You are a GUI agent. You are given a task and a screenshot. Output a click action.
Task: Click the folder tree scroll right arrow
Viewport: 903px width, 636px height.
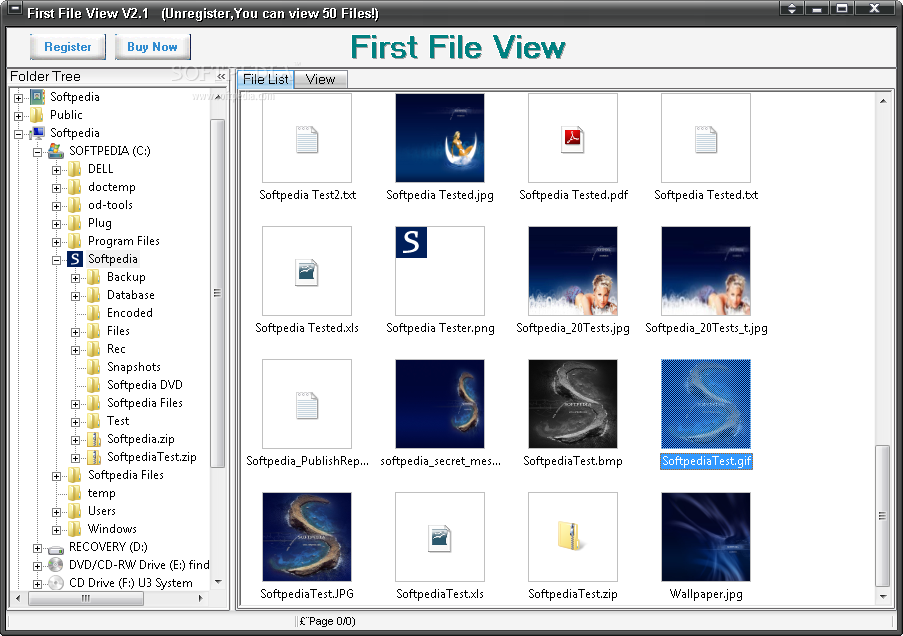click(x=200, y=599)
